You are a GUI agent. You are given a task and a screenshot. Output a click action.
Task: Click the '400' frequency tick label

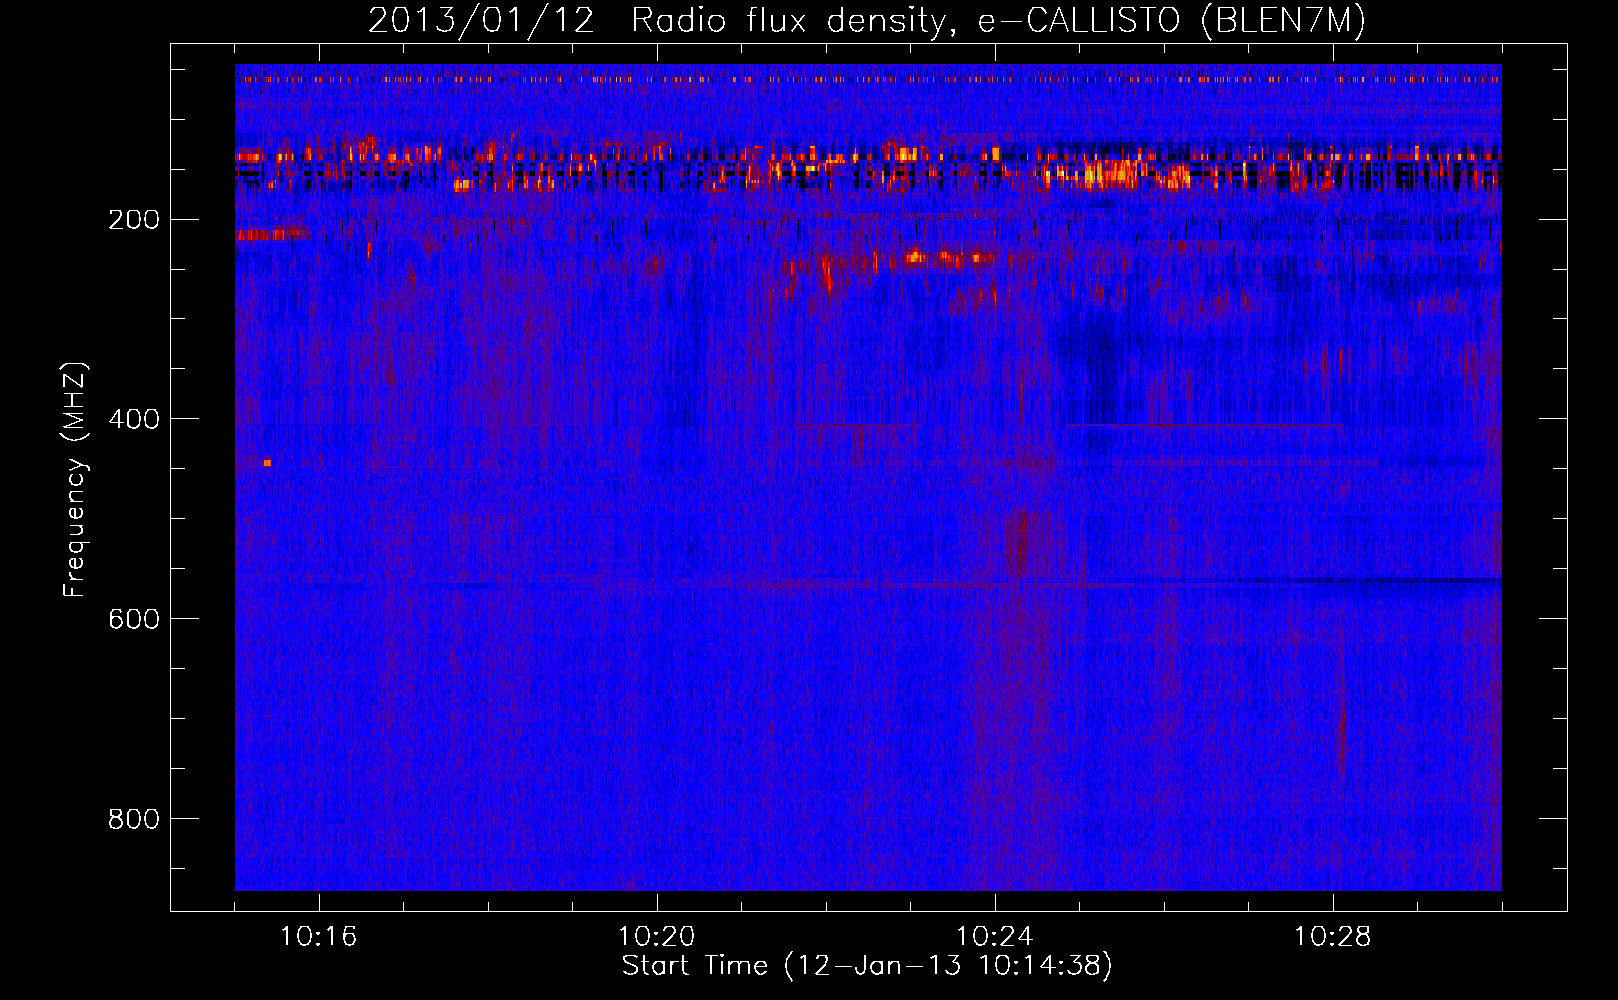coord(134,420)
